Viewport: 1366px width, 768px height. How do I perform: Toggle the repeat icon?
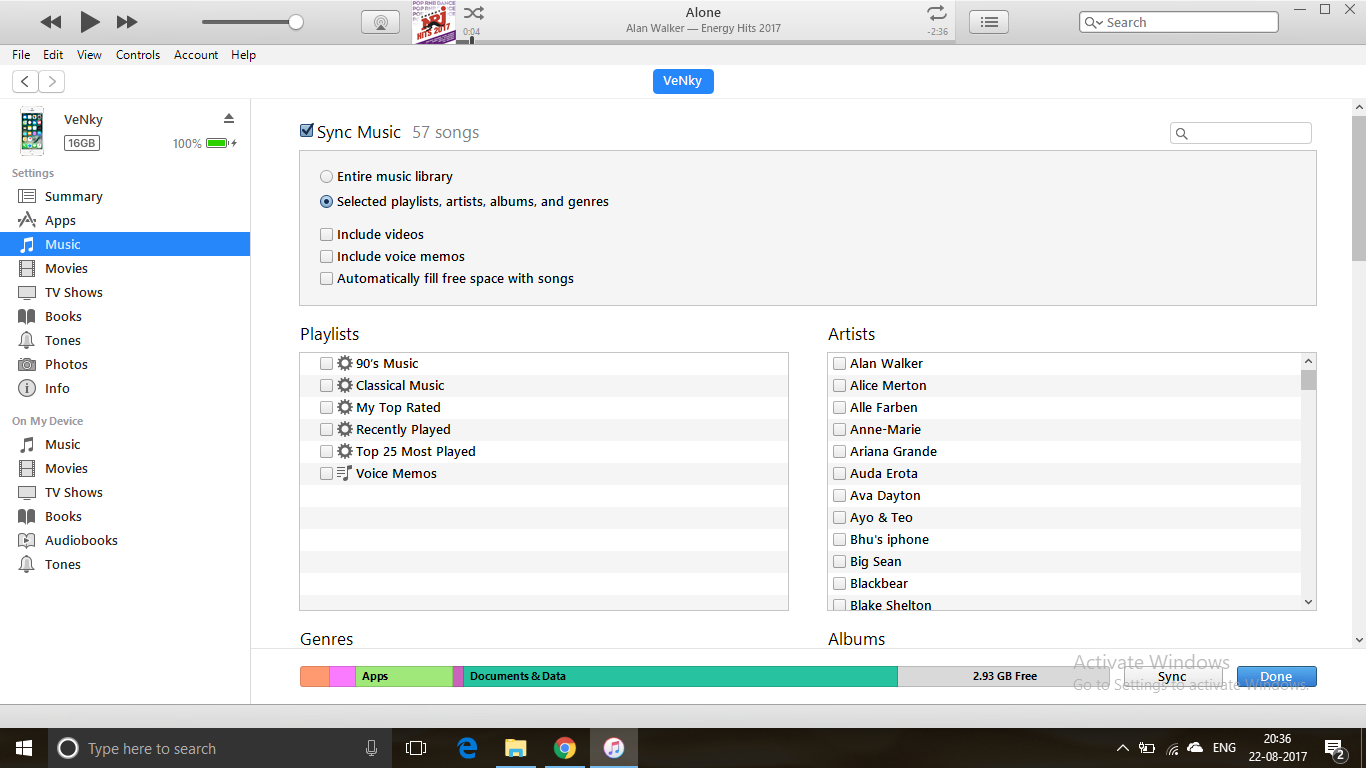(x=936, y=13)
